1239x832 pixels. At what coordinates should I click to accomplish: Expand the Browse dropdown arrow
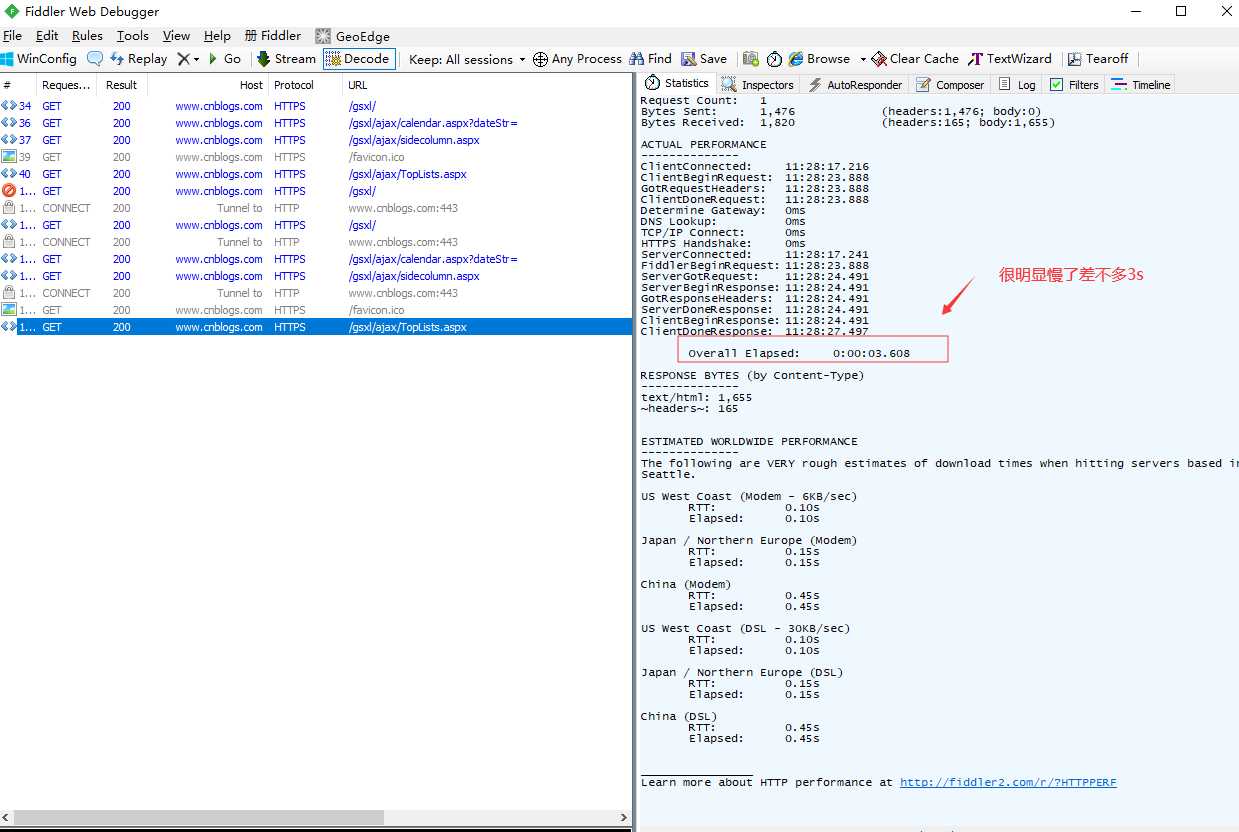[863, 59]
